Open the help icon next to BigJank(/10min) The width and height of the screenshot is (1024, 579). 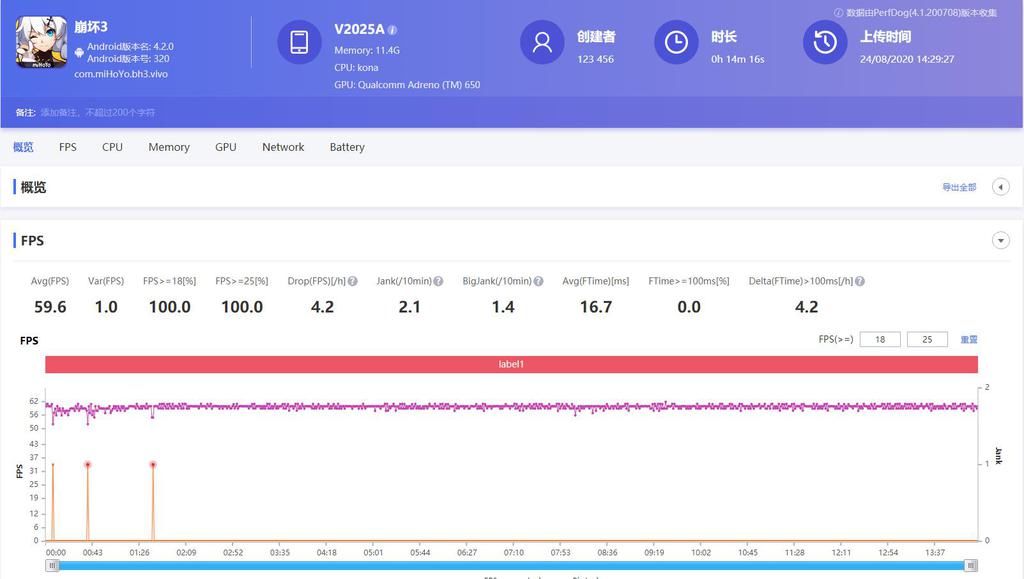[x=538, y=282]
